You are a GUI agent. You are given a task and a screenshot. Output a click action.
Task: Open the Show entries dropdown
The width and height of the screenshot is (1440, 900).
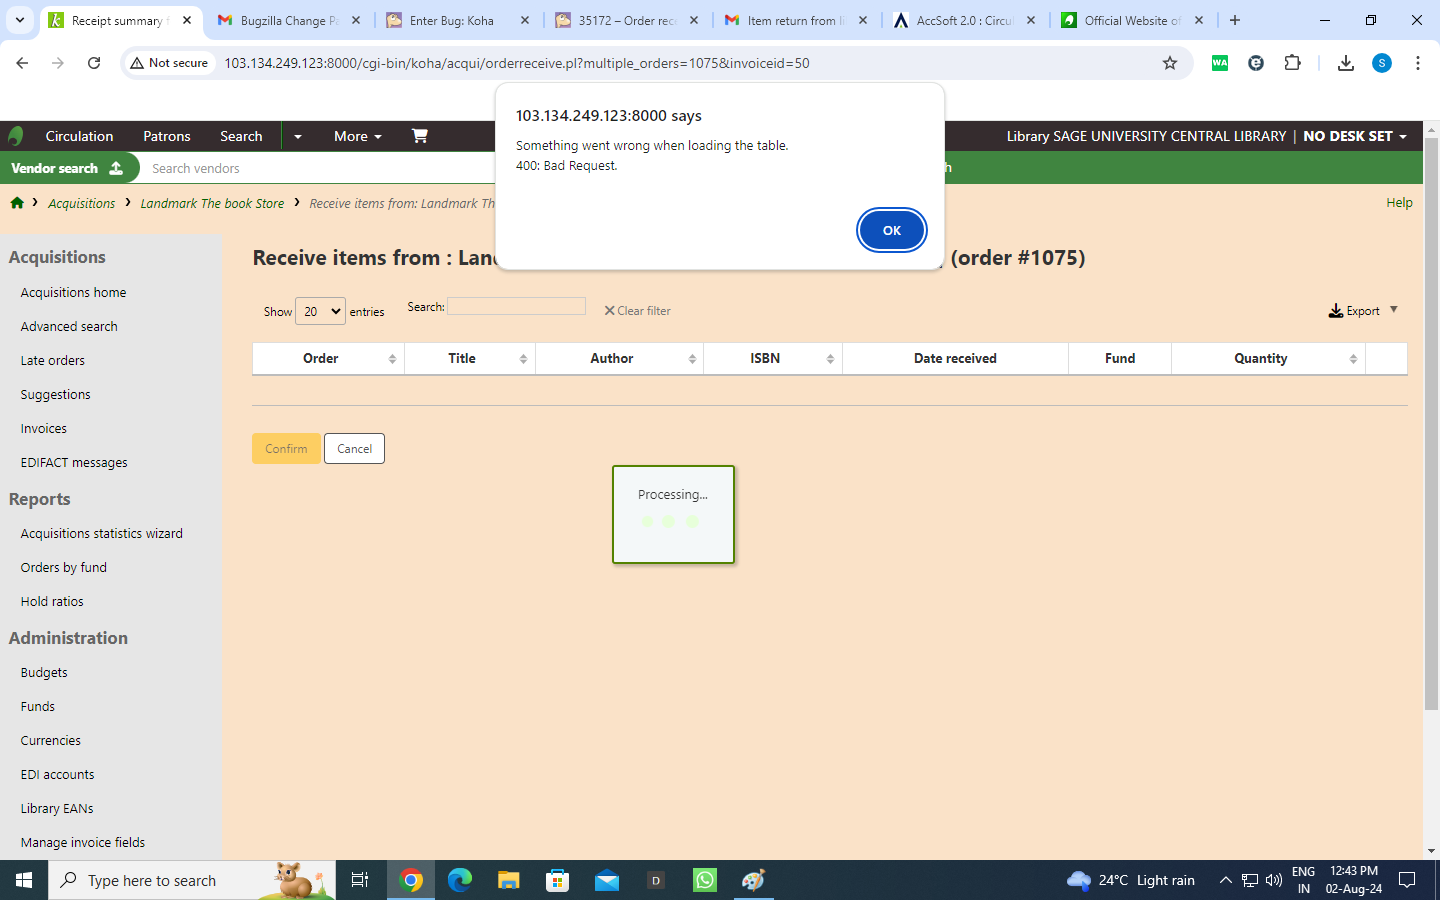[x=320, y=311]
